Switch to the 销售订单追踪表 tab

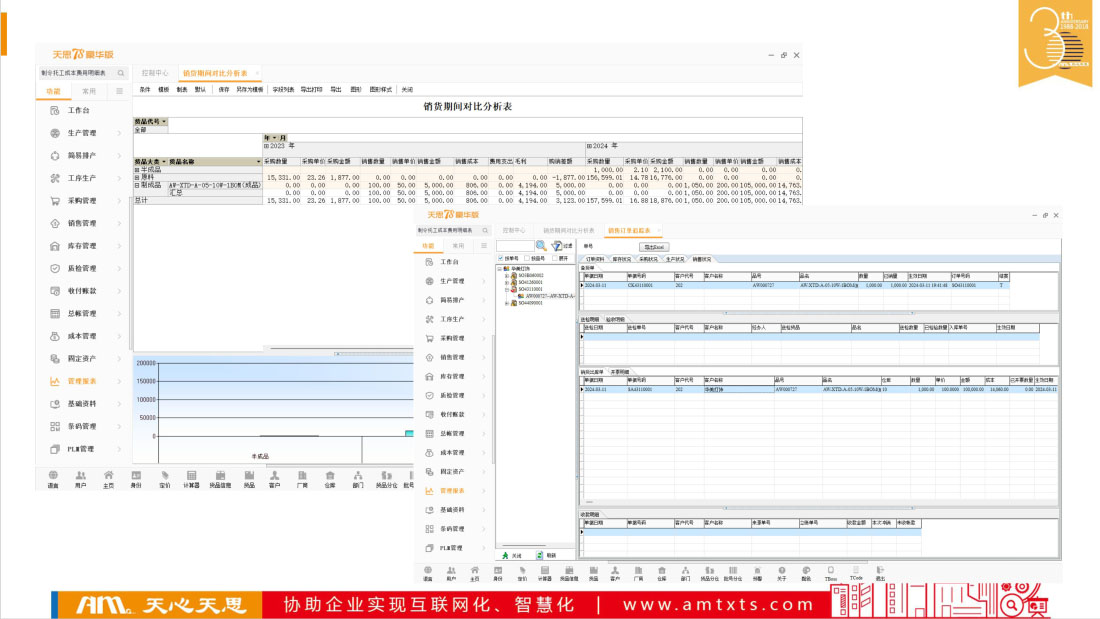(628, 230)
